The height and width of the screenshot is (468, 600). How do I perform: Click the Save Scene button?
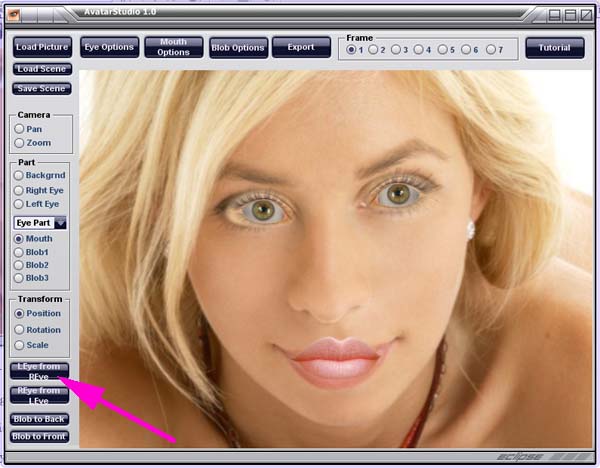click(42, 88)
